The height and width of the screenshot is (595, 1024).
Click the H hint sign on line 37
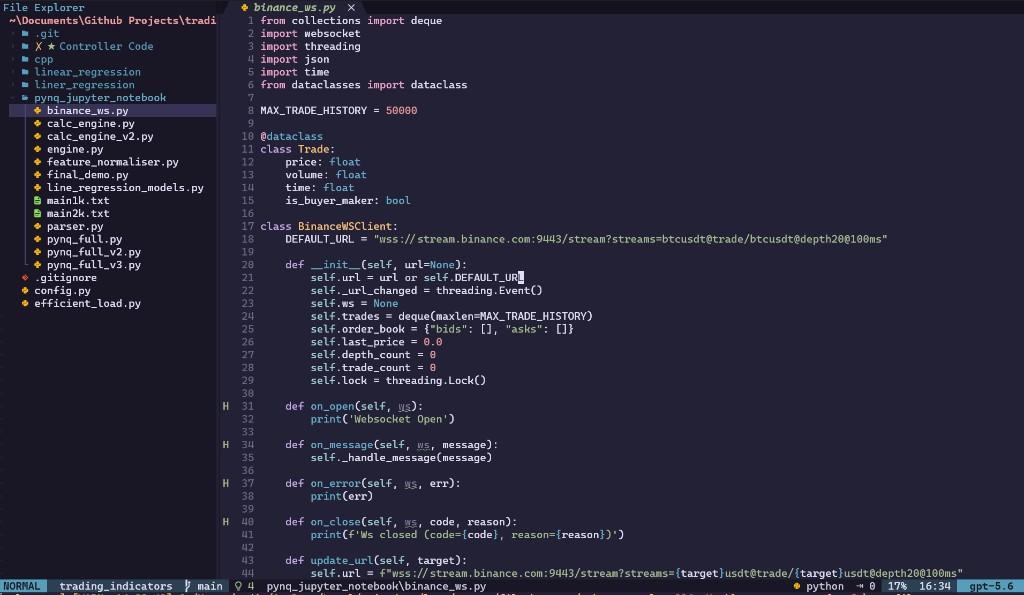pos(225,483)
